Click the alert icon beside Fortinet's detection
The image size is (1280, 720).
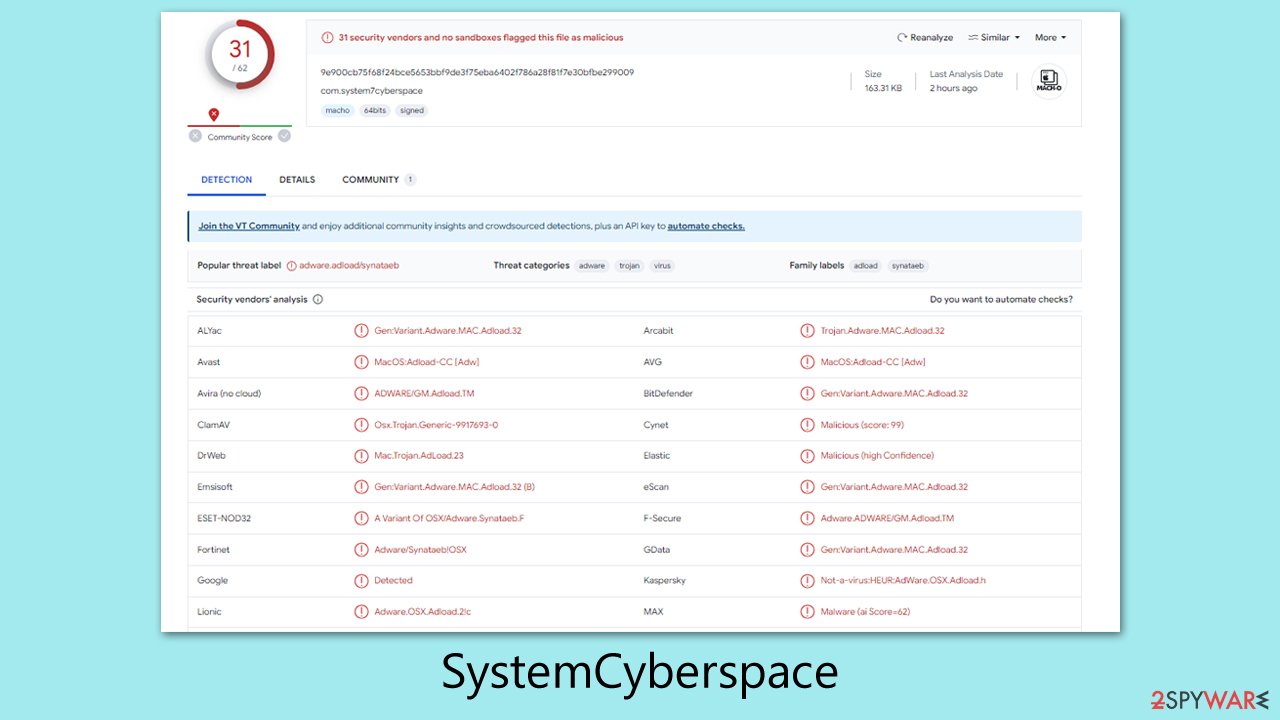361,549
